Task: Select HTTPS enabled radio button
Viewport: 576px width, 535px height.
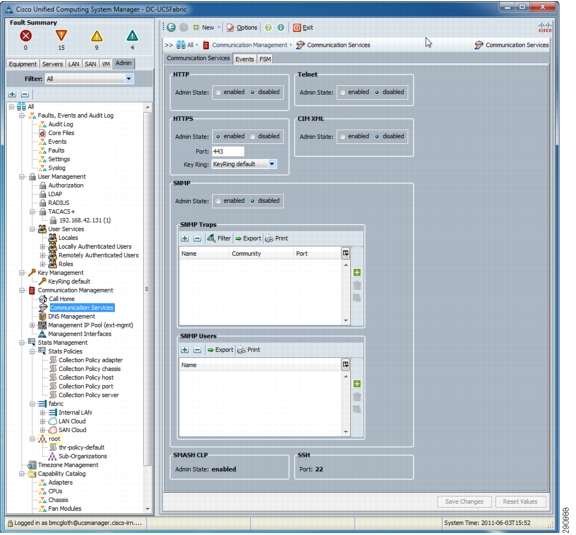Action: [218, 136]
